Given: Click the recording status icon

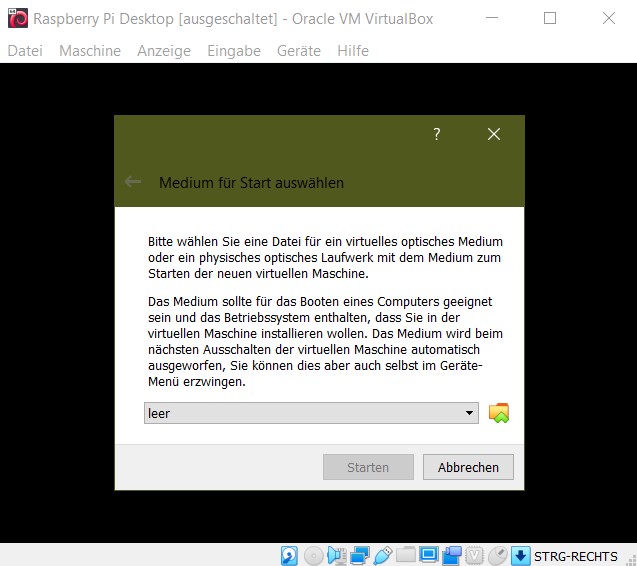Looking at the screenshot, I should tap(452, 555).
